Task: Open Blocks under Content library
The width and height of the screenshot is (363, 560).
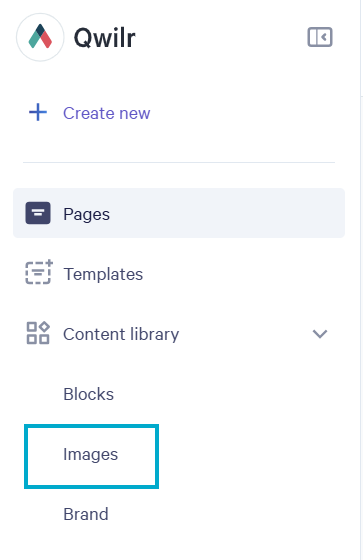Action: [x=88, y=394]
